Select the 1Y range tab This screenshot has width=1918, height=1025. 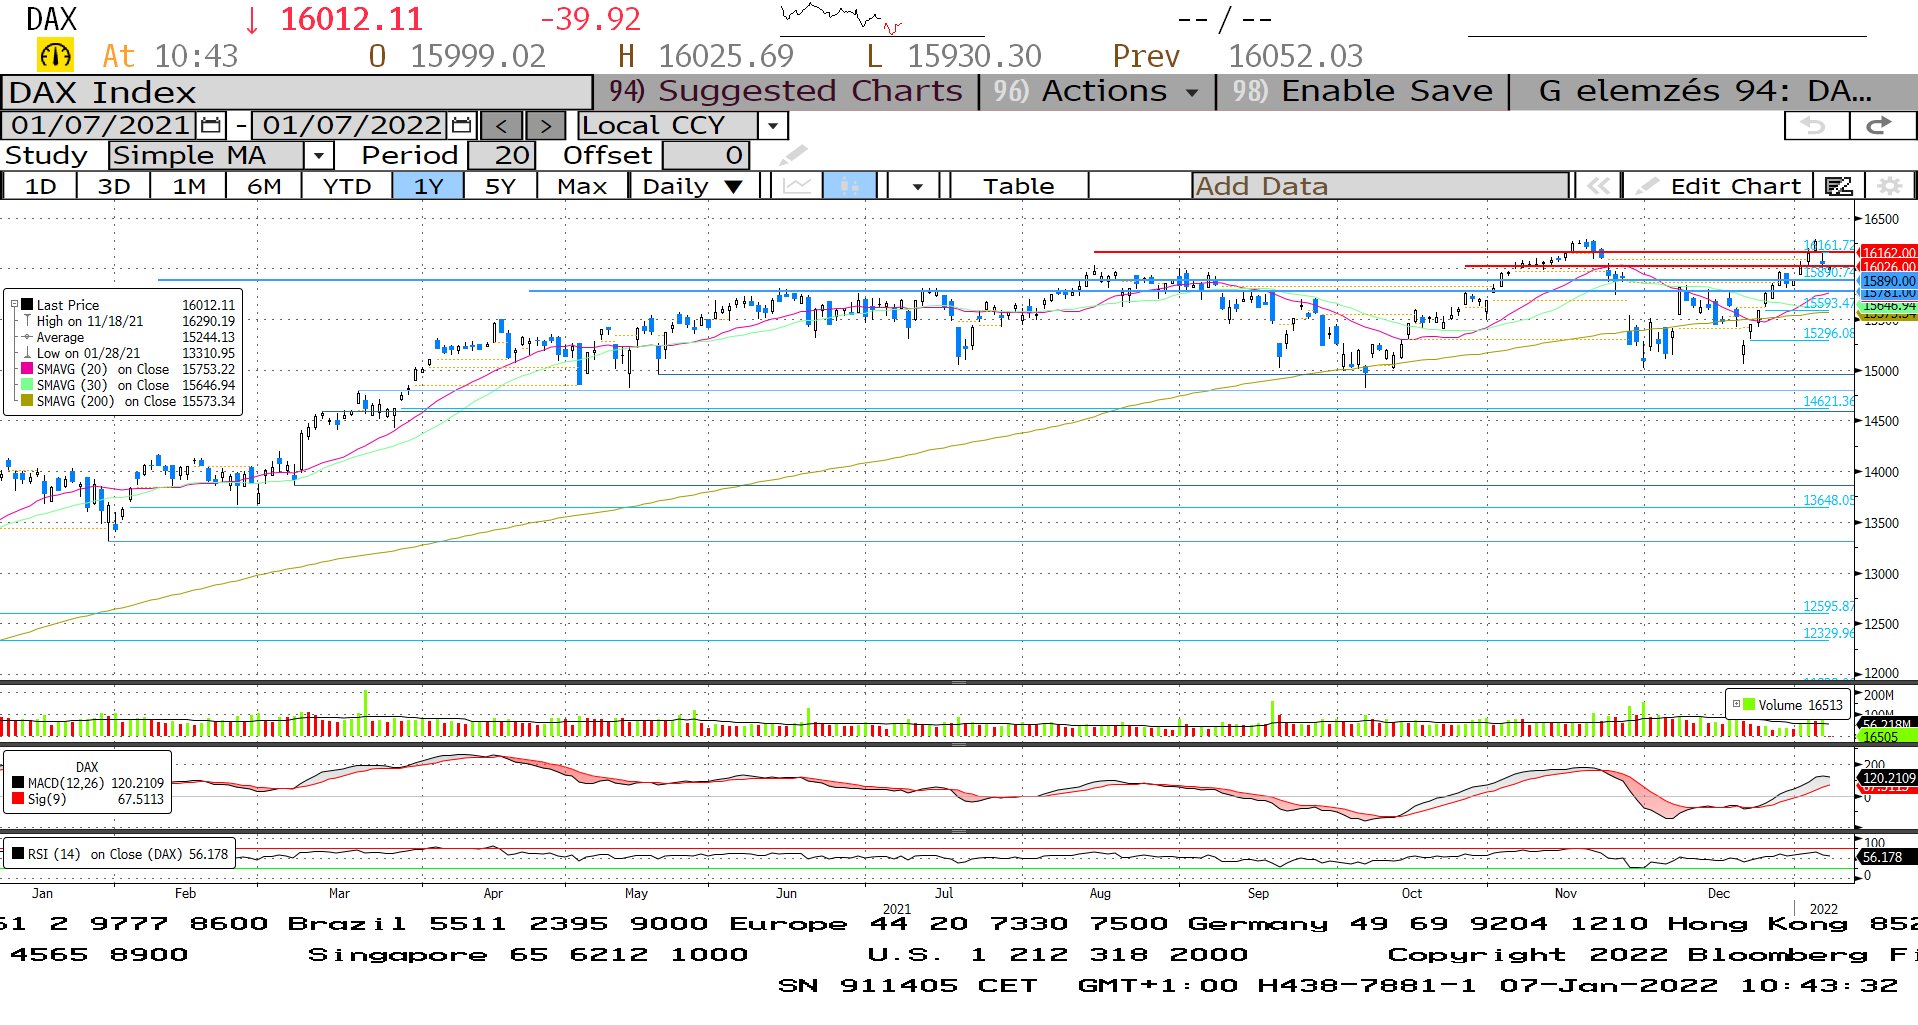(428, 186)
